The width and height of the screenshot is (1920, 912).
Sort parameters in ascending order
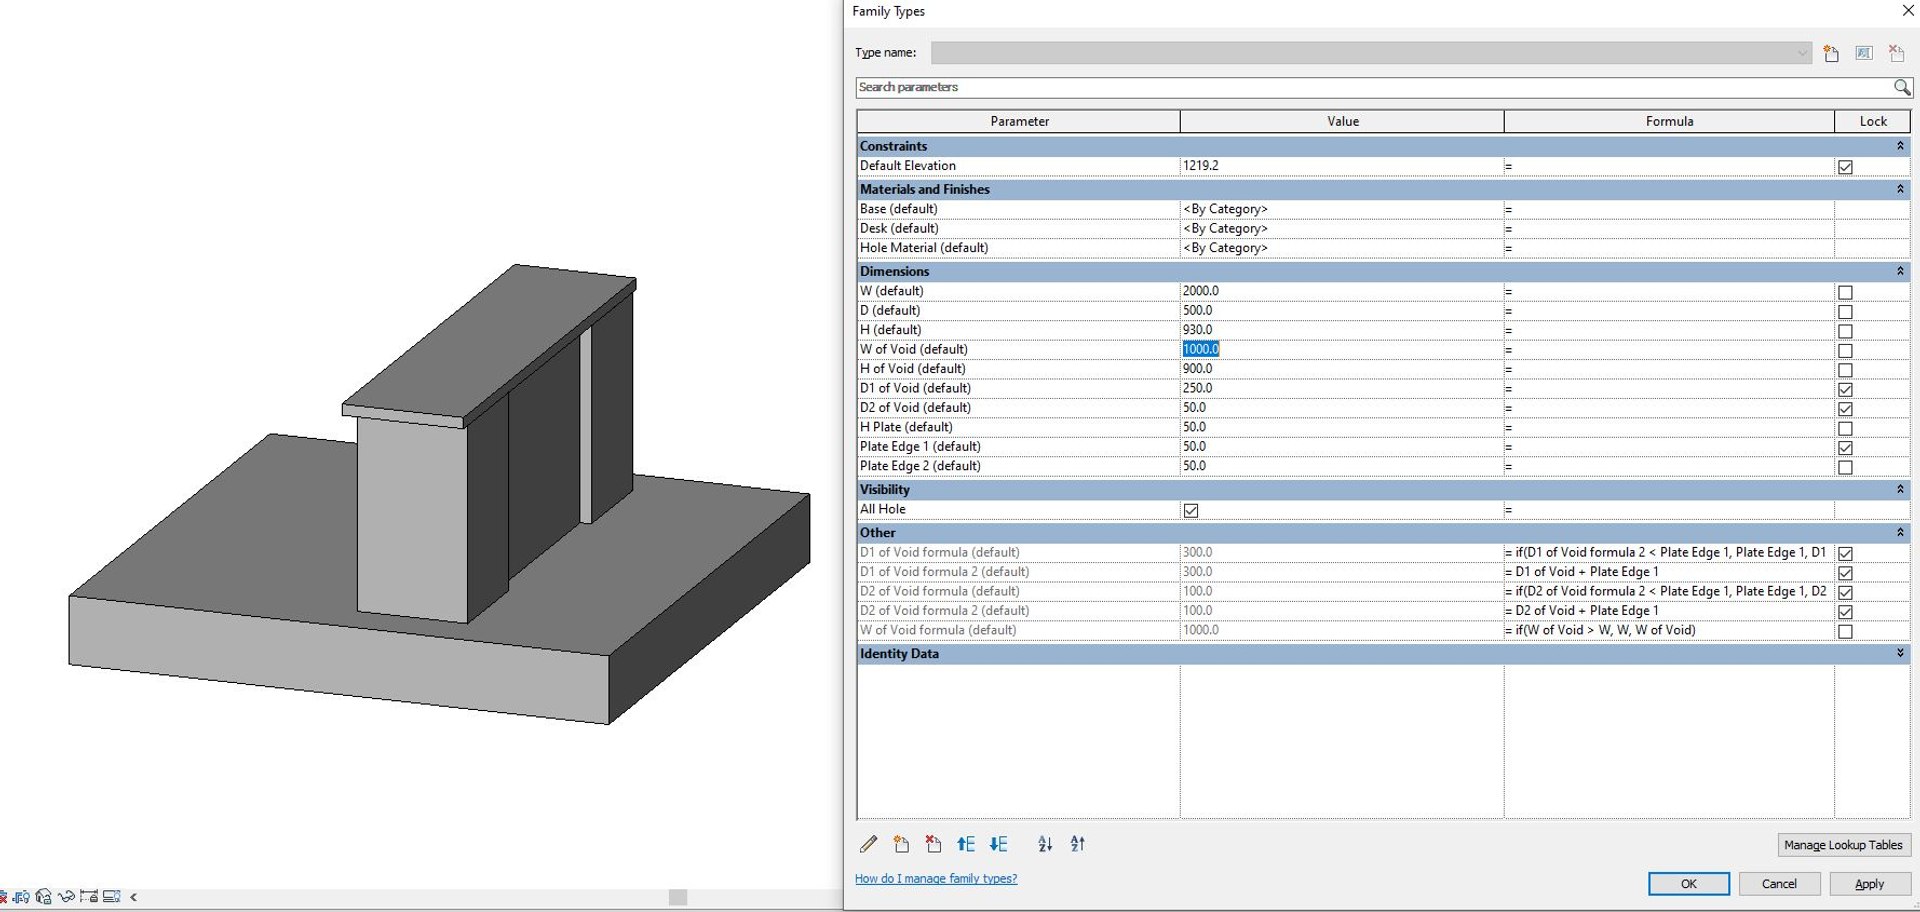[1045, 844]
